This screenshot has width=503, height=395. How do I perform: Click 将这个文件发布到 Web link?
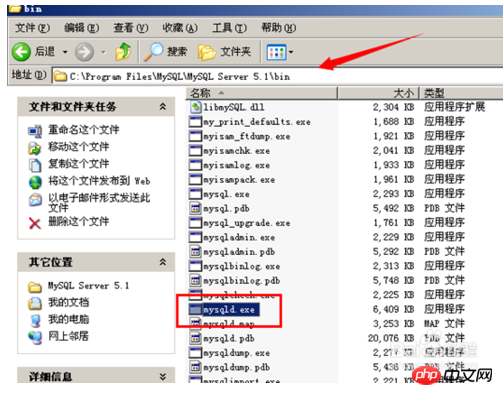(99, 181)
